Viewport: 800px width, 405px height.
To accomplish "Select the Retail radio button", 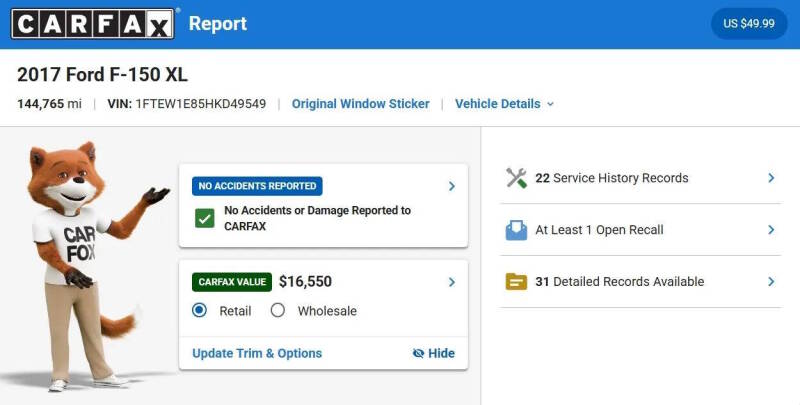I will (199, 310).
